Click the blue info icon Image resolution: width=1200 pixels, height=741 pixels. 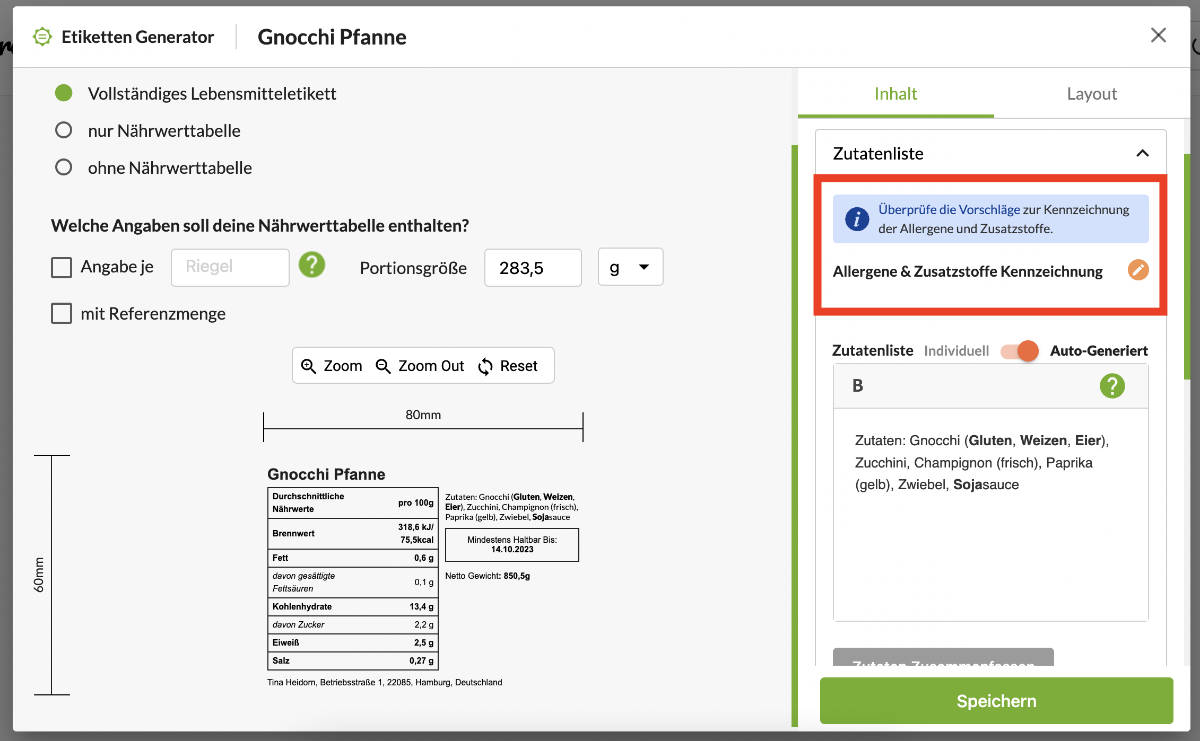coord(857,219)
